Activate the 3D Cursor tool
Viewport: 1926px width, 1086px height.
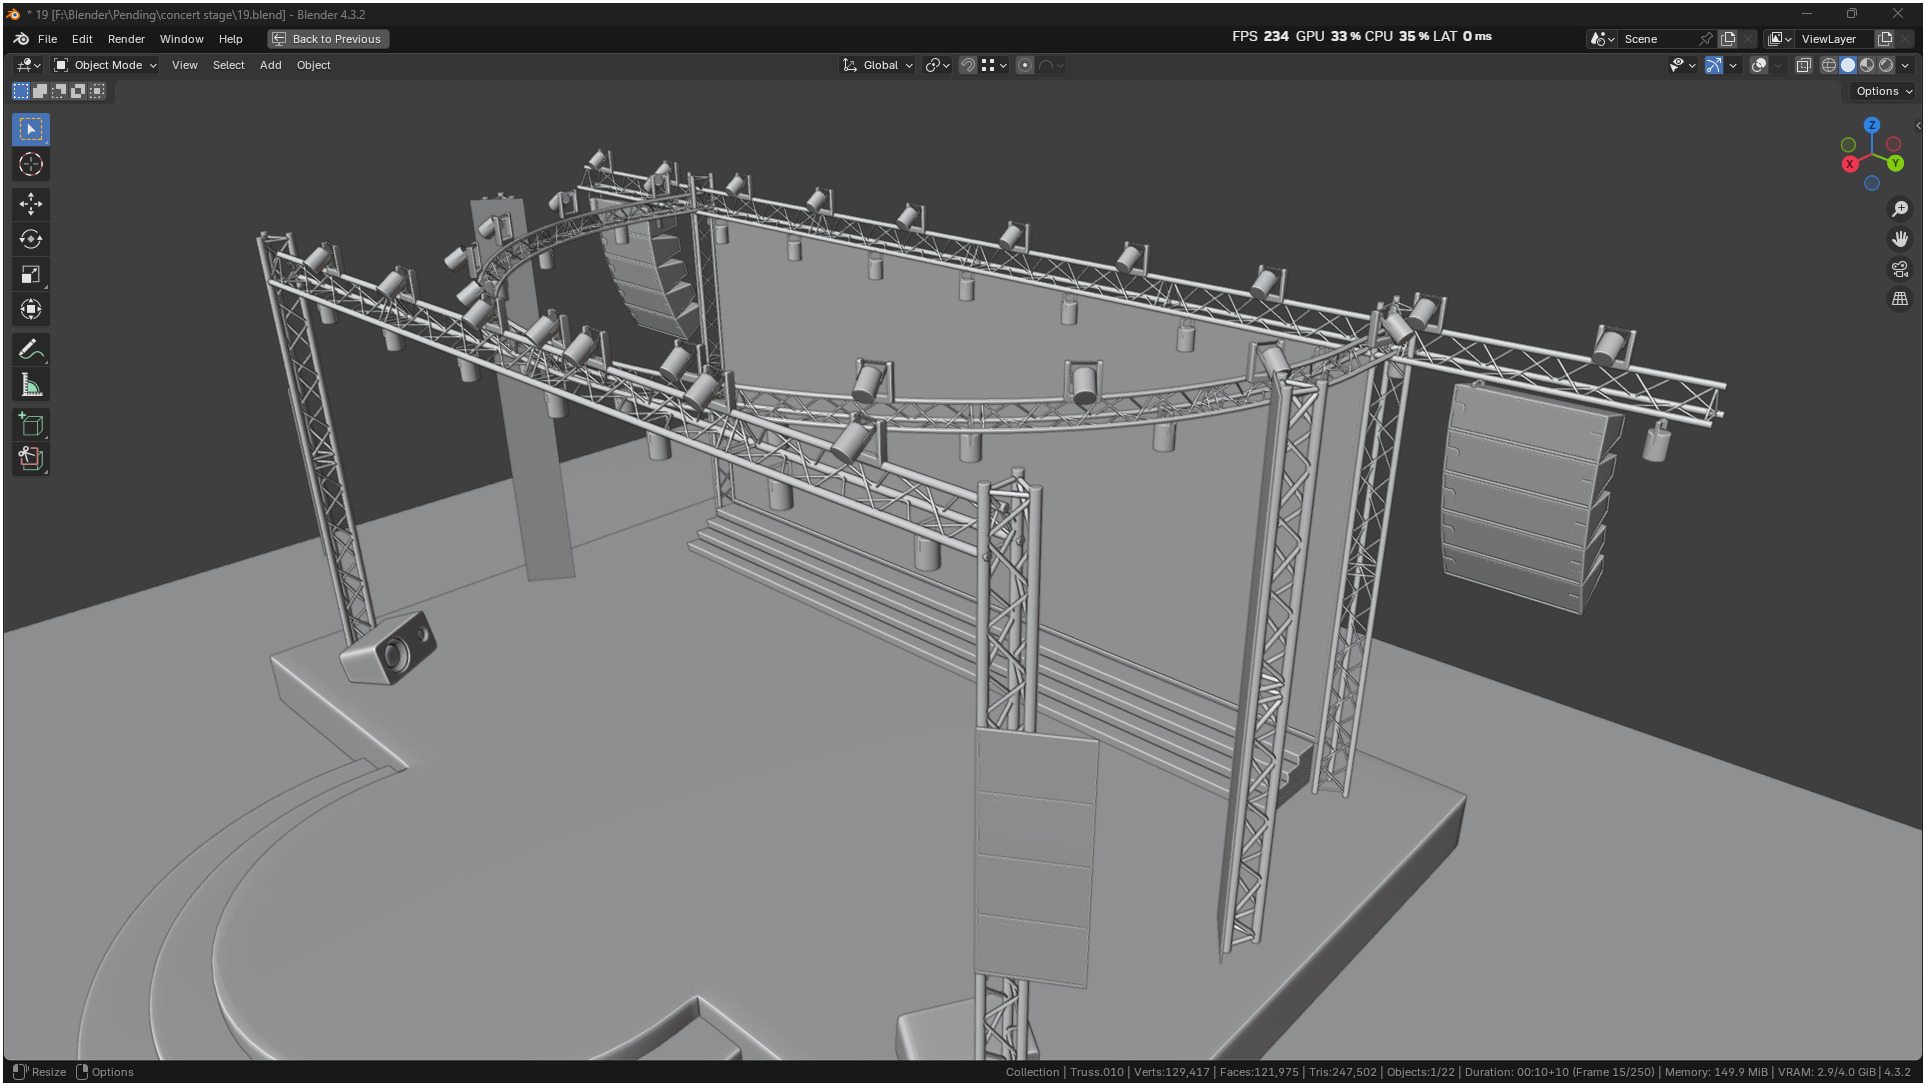(31, 164)
